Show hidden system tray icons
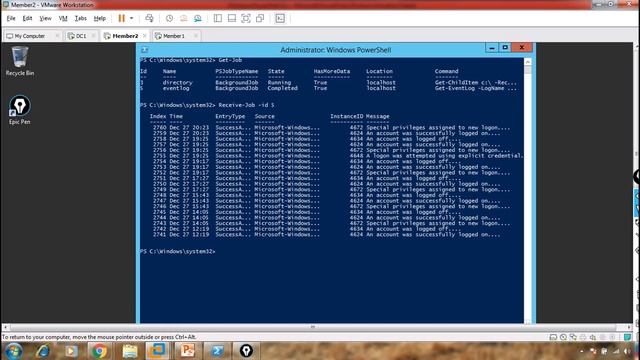Image resolution: width=640 pixels, height=360 pixels. pos(582,351)
